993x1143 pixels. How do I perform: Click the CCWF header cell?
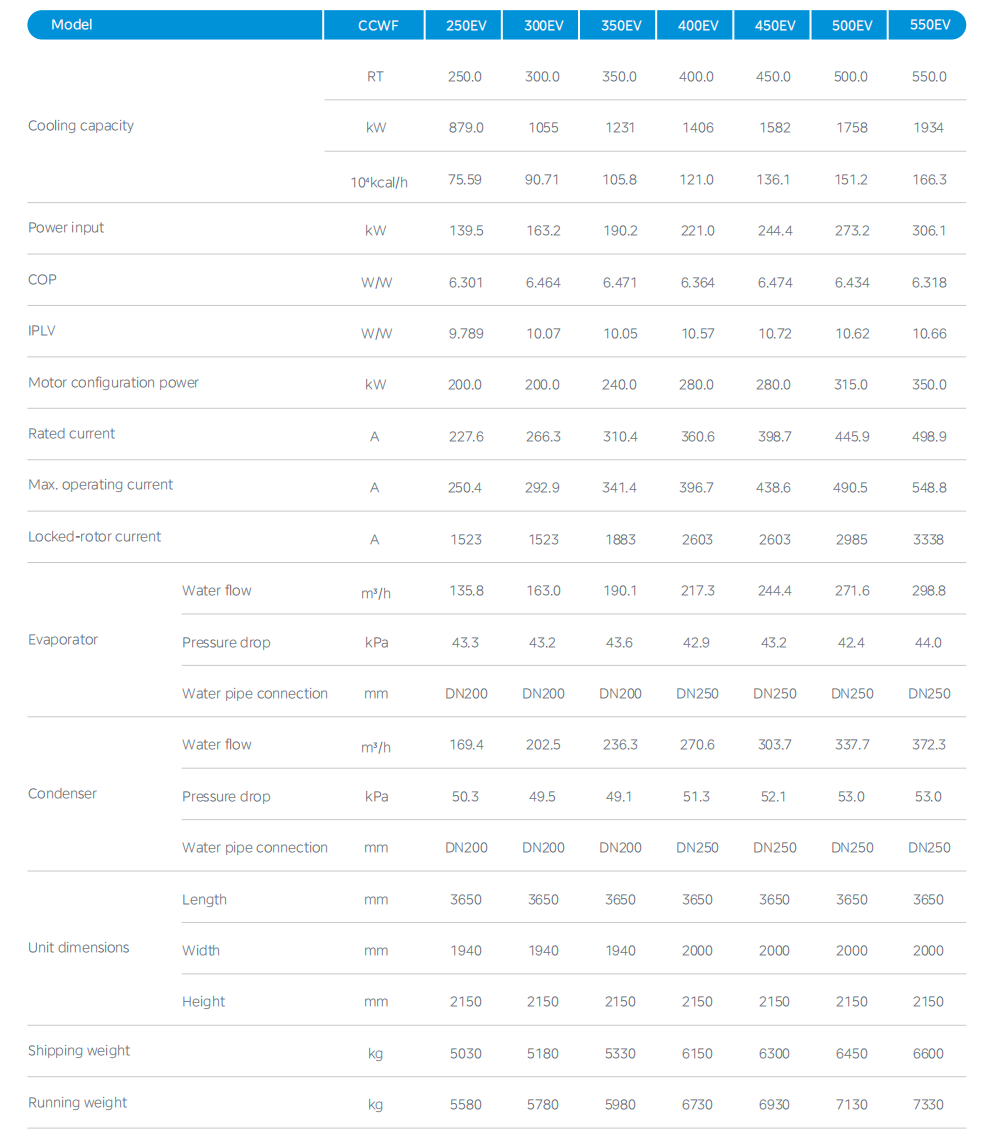(x=377, y=25)
